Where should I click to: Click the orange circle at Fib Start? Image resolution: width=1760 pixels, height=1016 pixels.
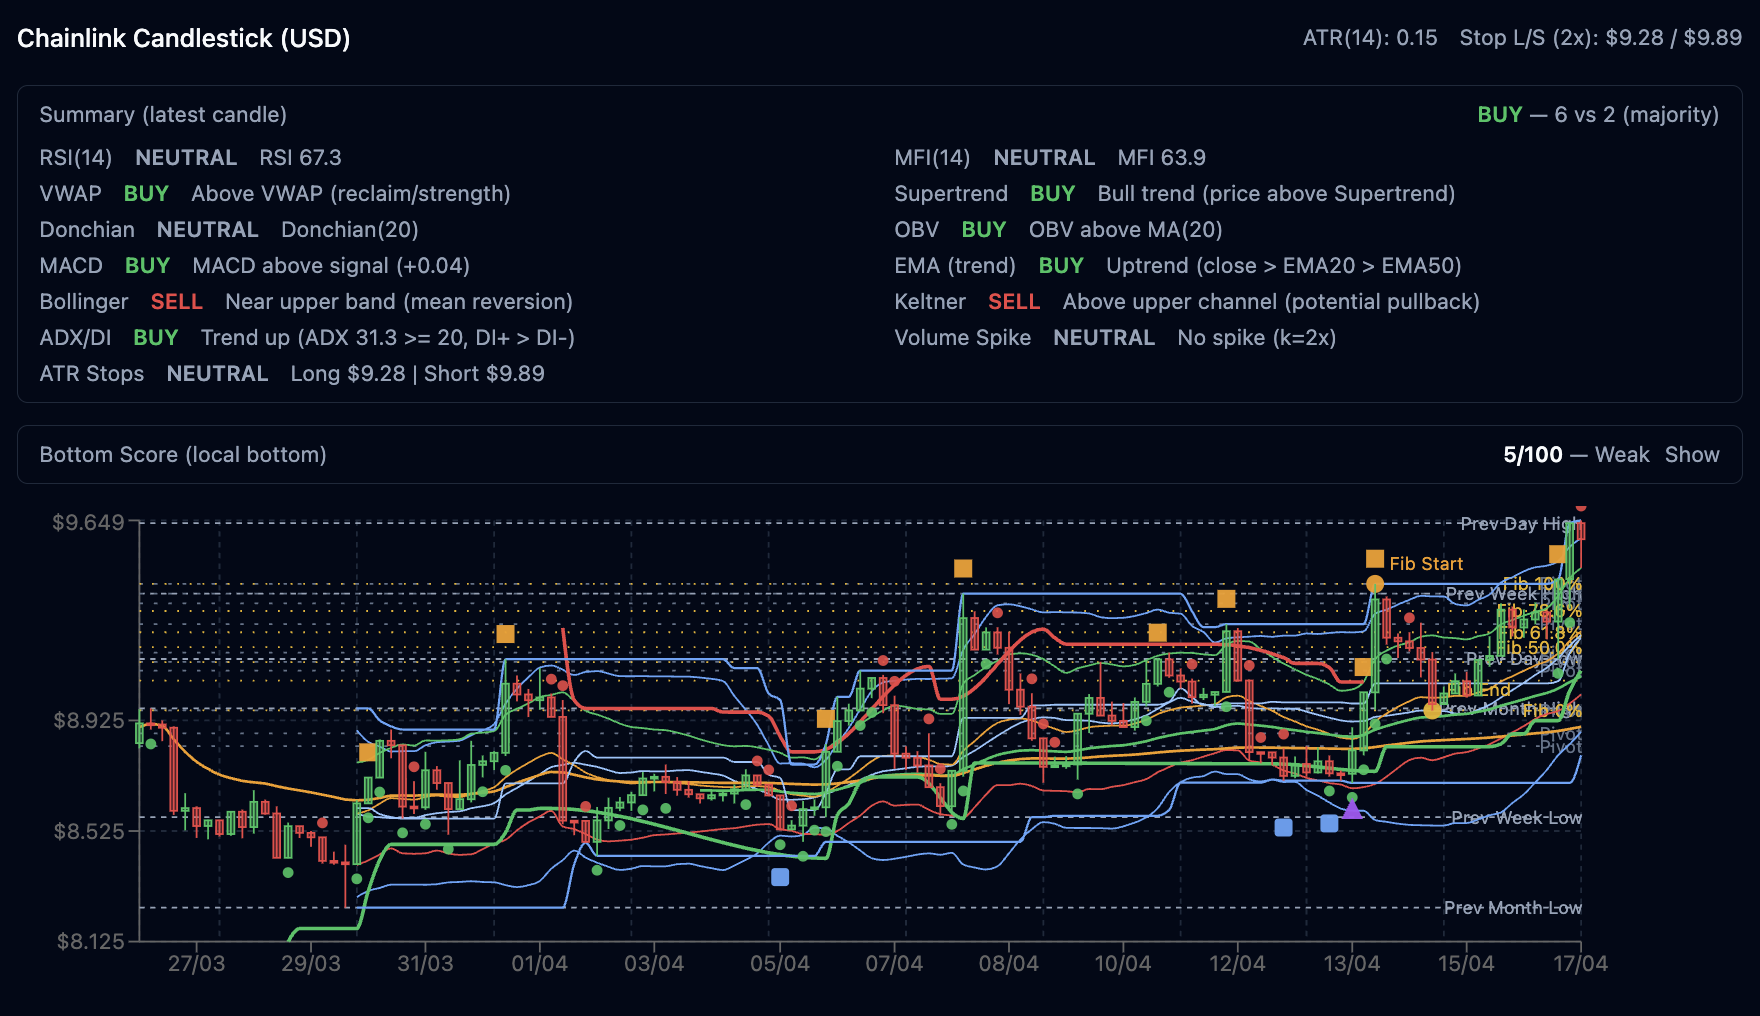click(1375, 584)
